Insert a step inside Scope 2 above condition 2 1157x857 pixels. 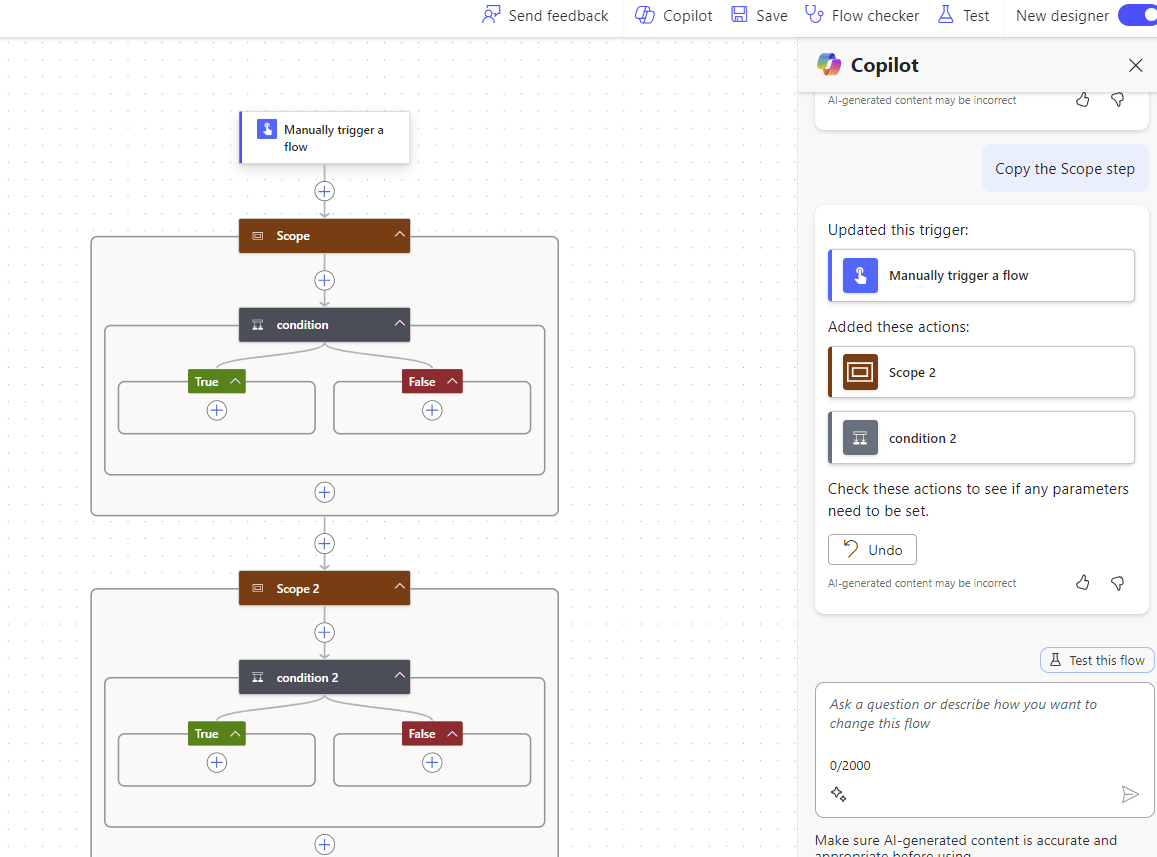[325, 633]
